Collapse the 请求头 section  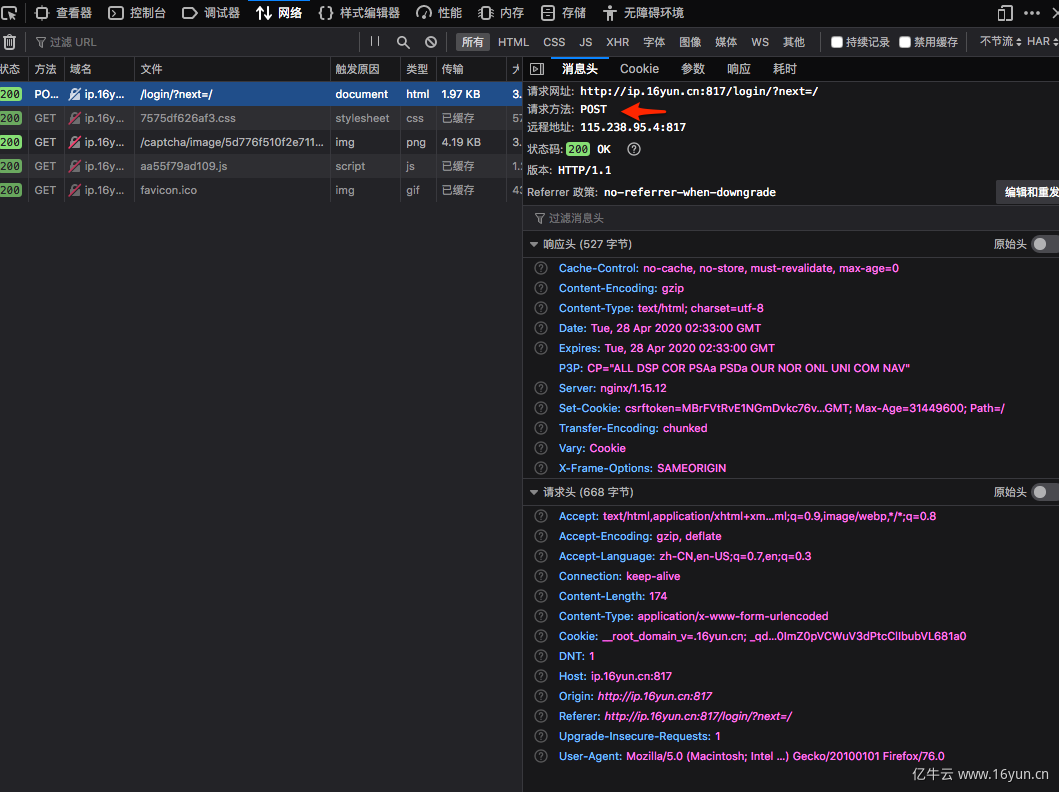[x=534, y=492]
